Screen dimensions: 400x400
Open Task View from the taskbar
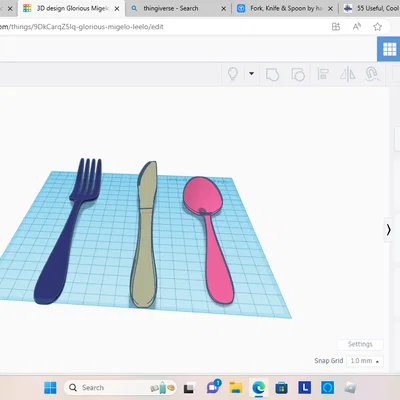189,388
